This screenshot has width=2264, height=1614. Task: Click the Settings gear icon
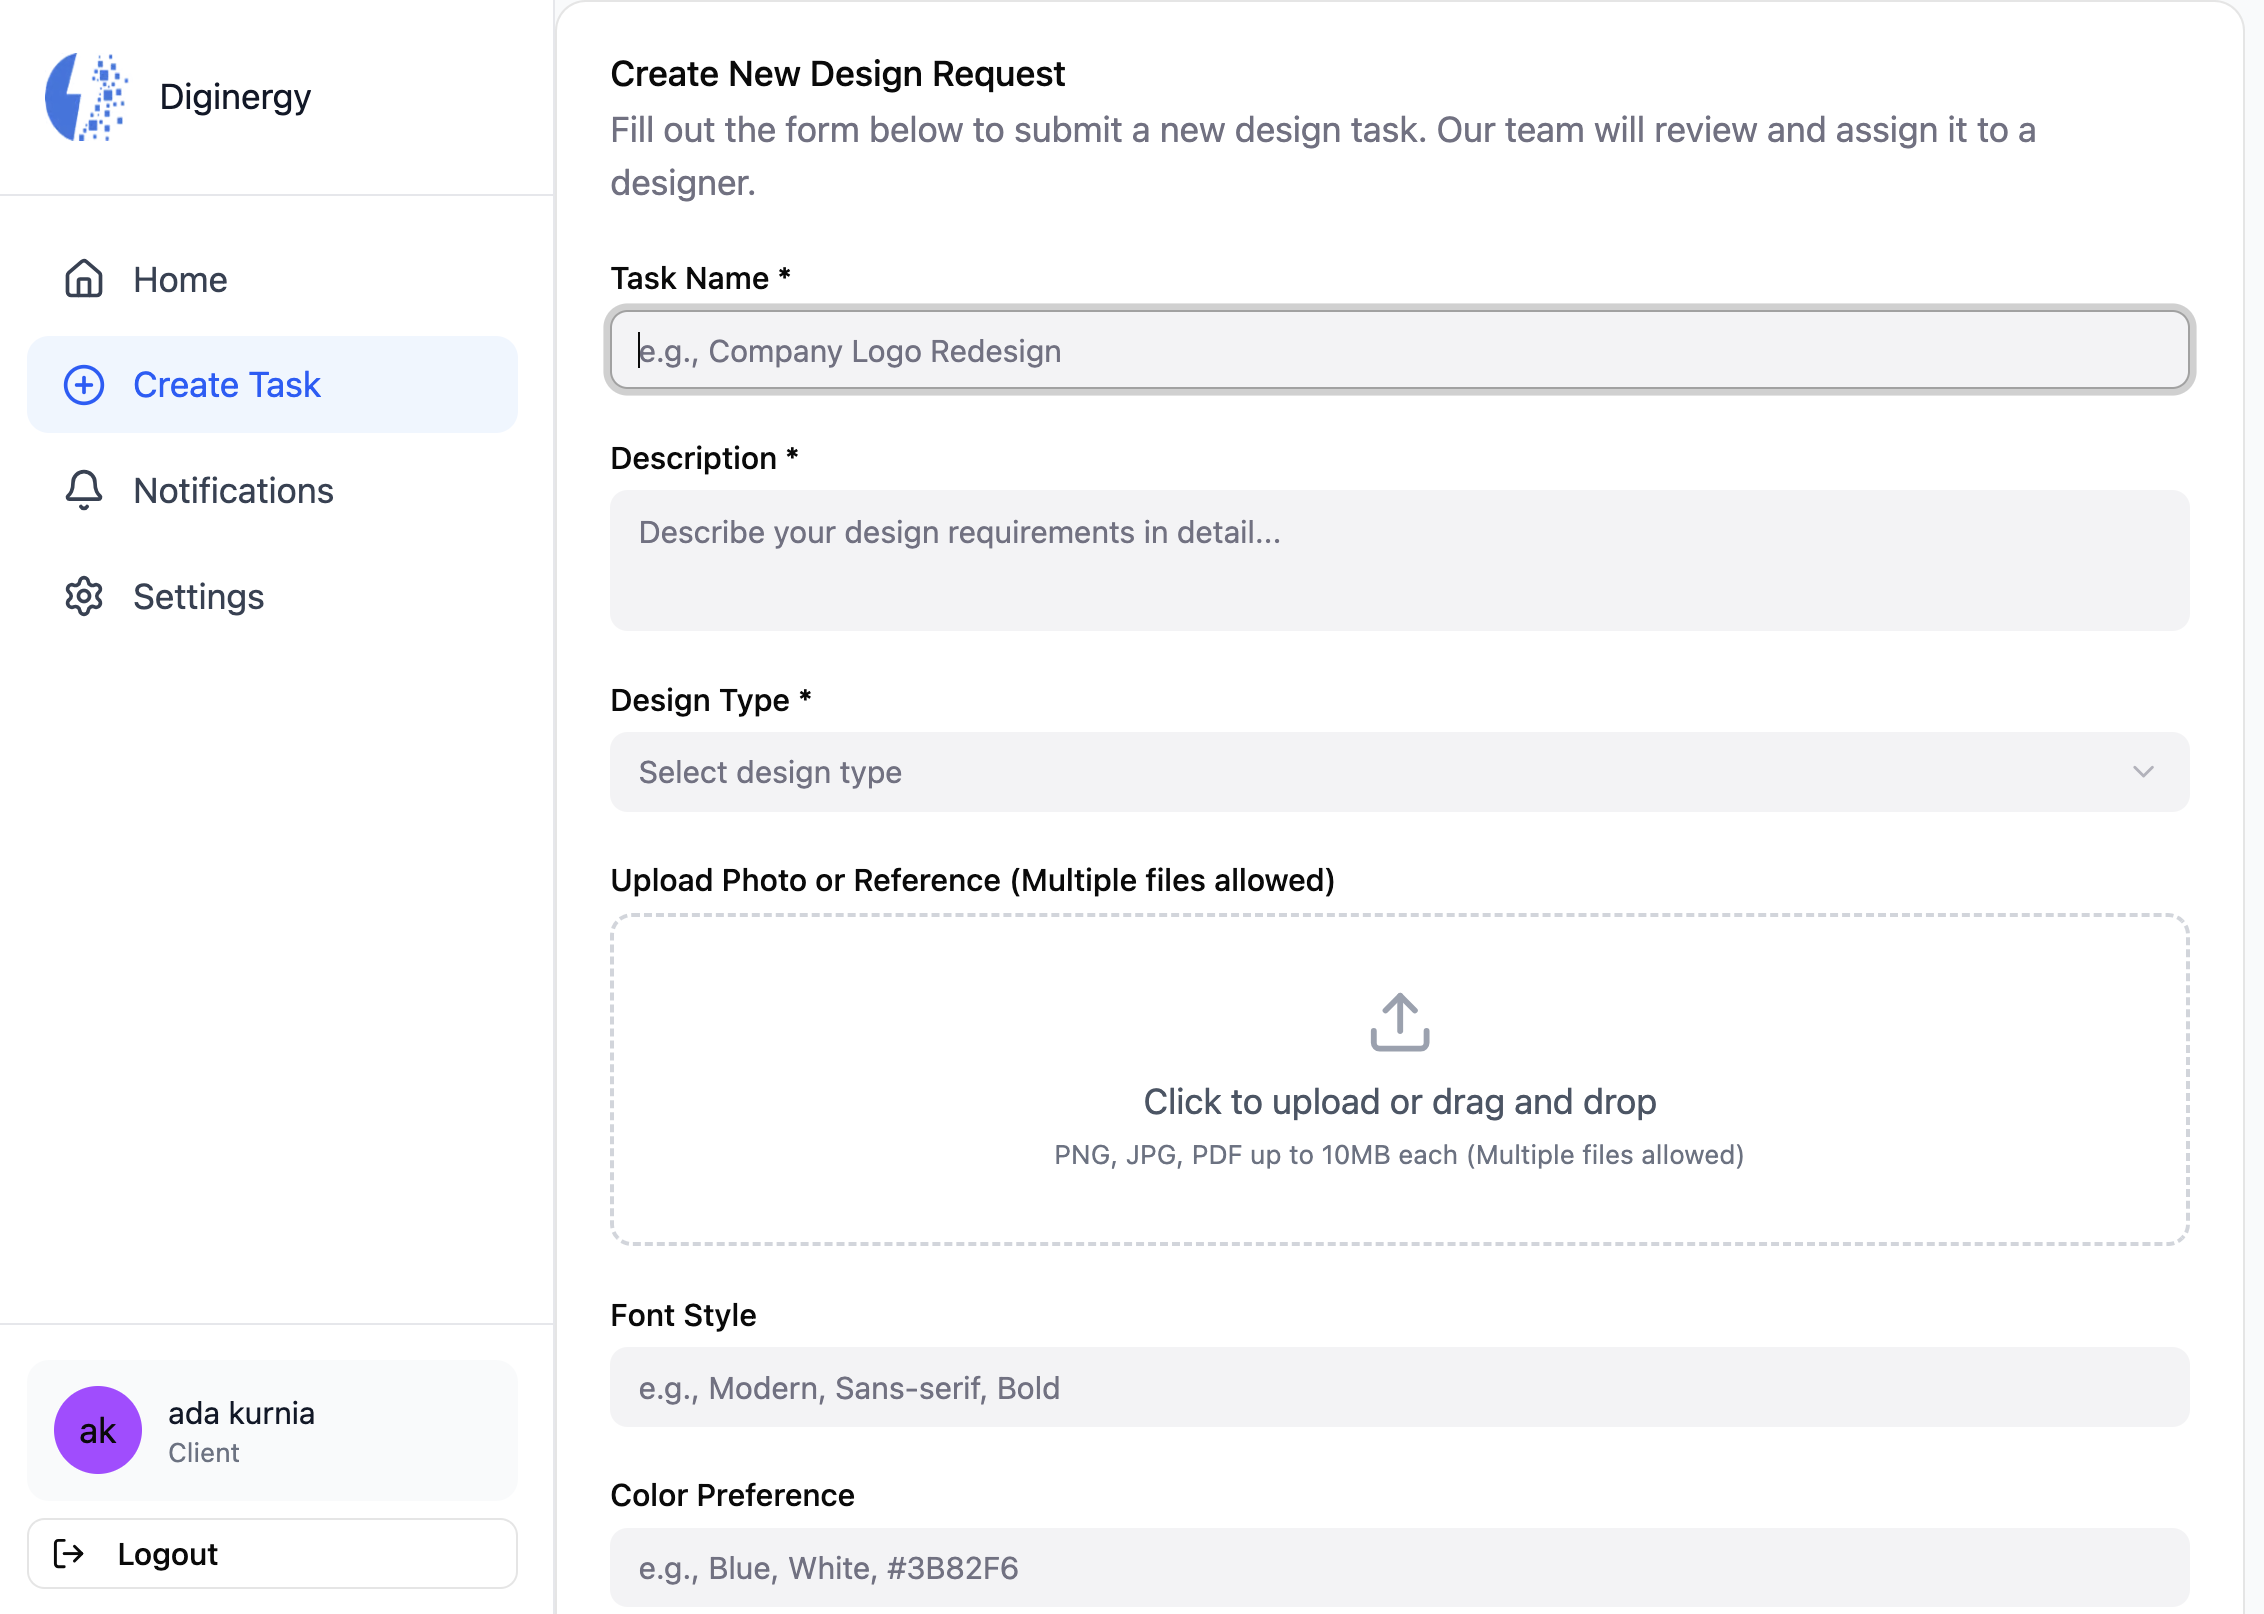point(84,596)
